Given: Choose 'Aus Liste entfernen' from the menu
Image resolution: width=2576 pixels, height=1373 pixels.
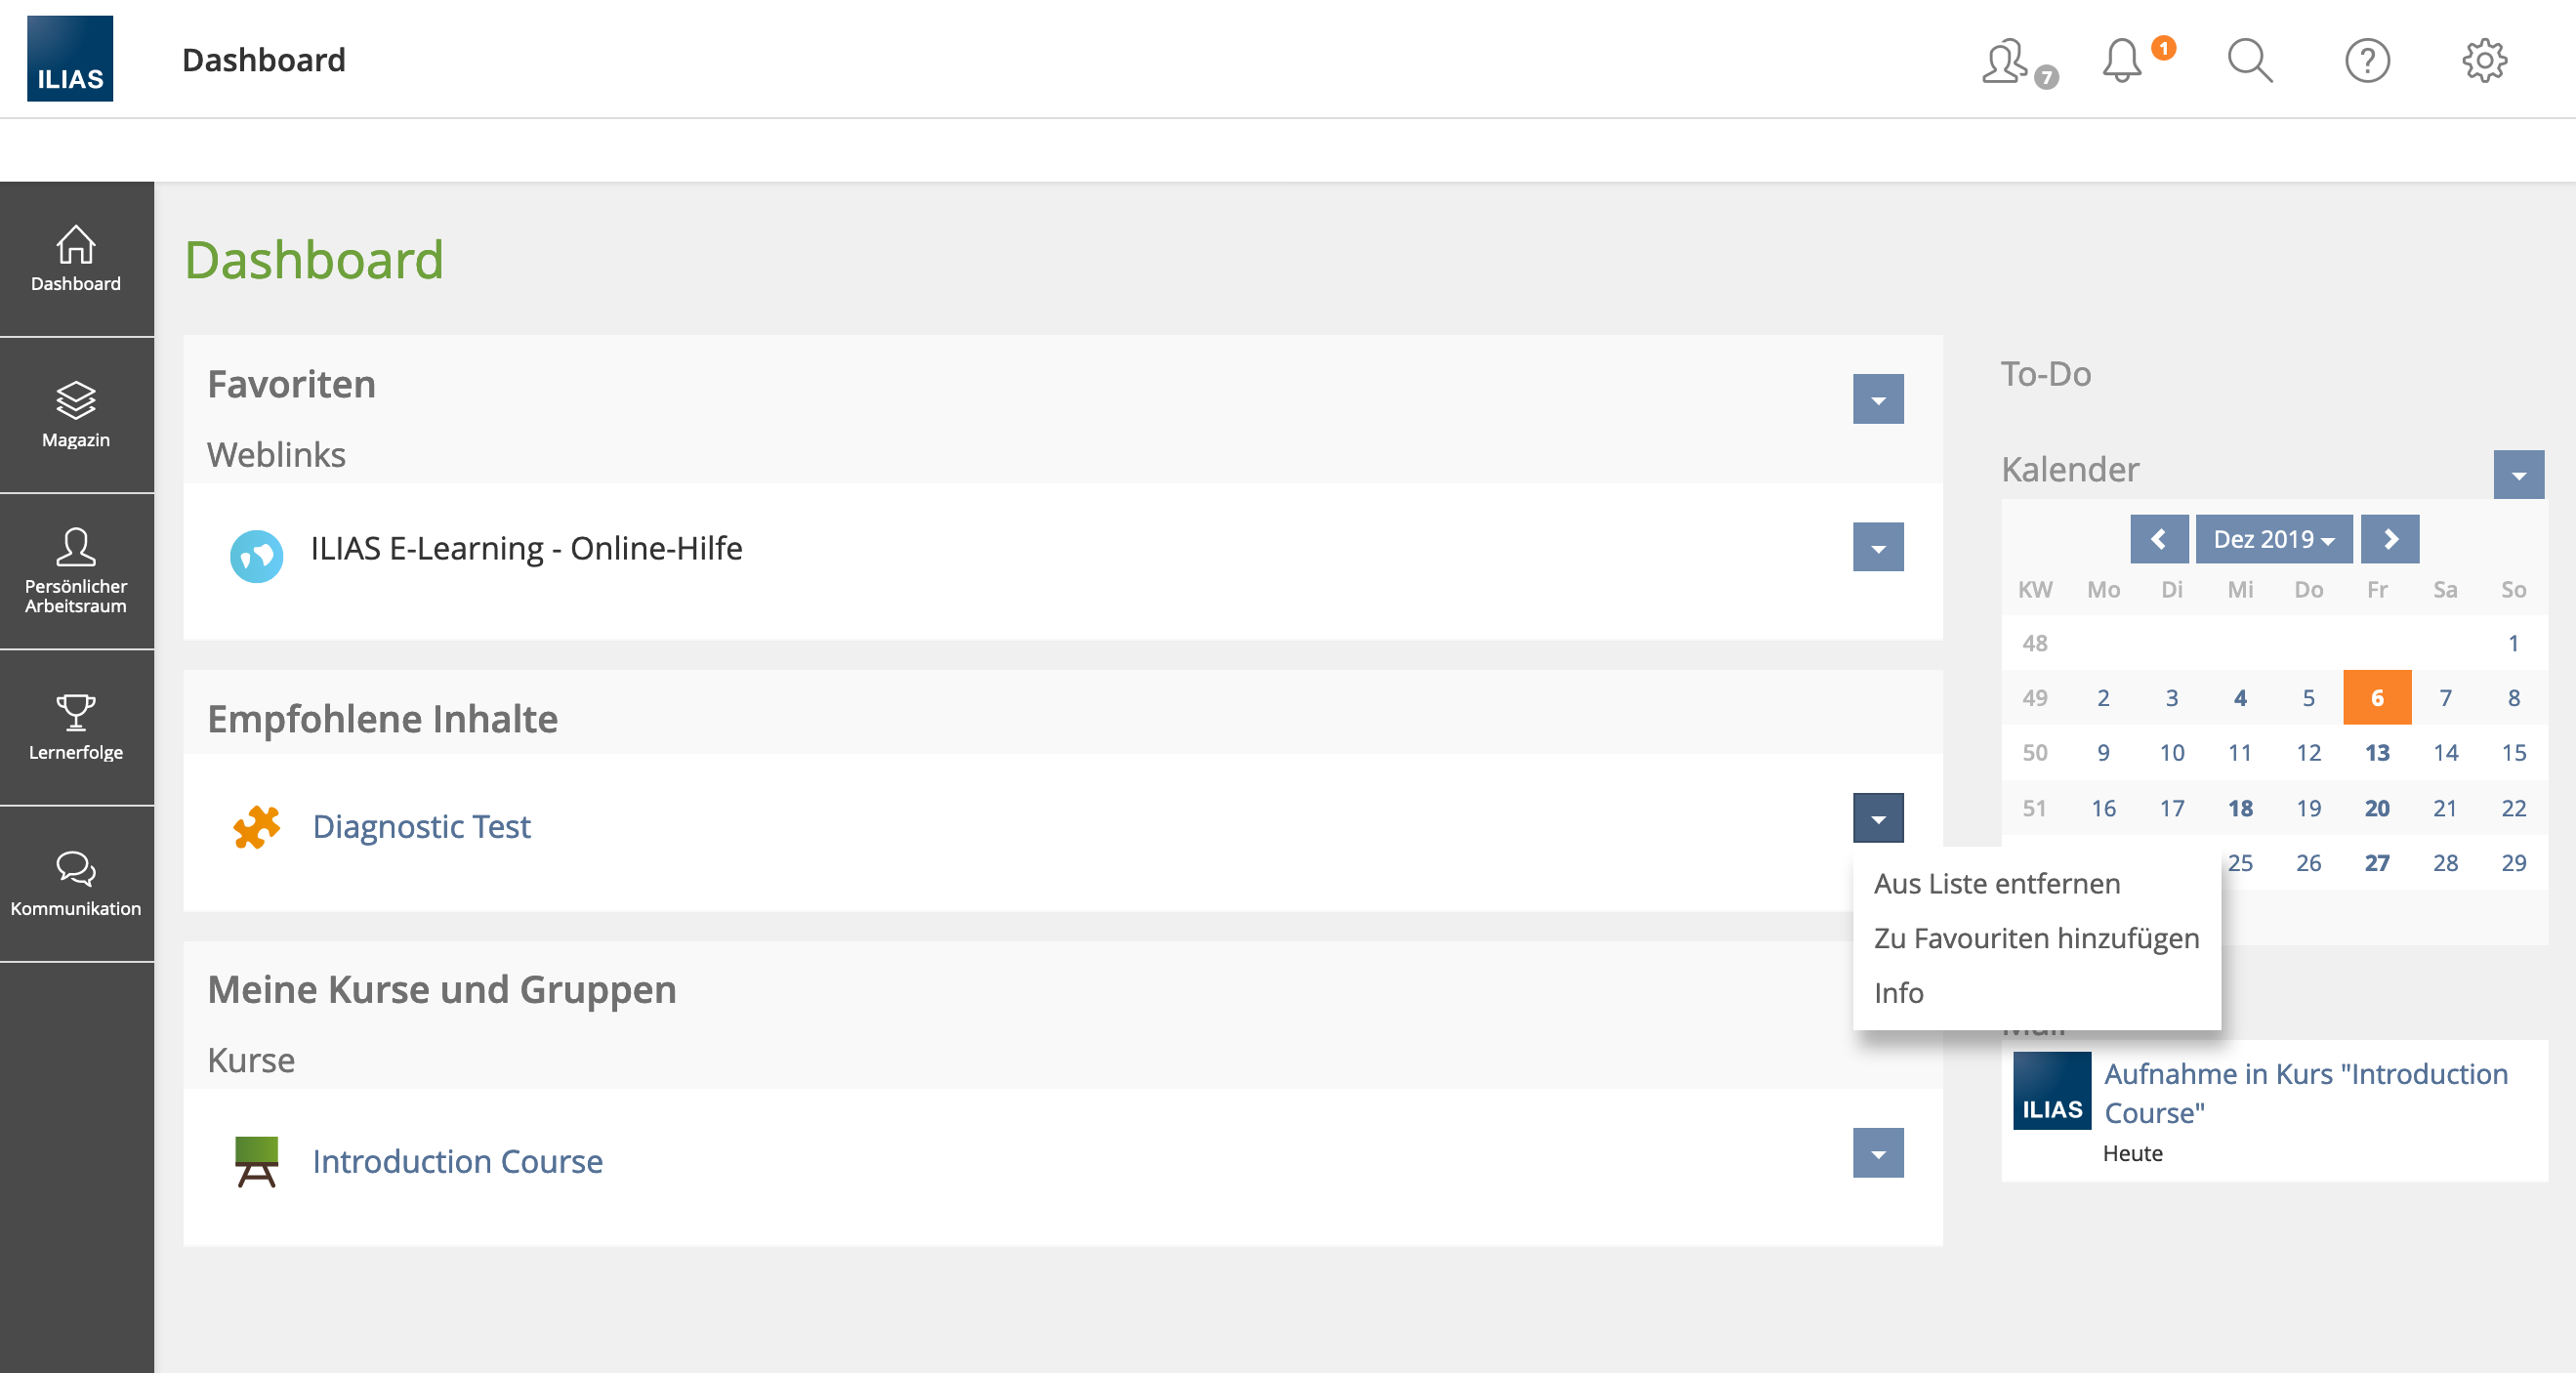Looking at the screenshot, I should 1996,883.
